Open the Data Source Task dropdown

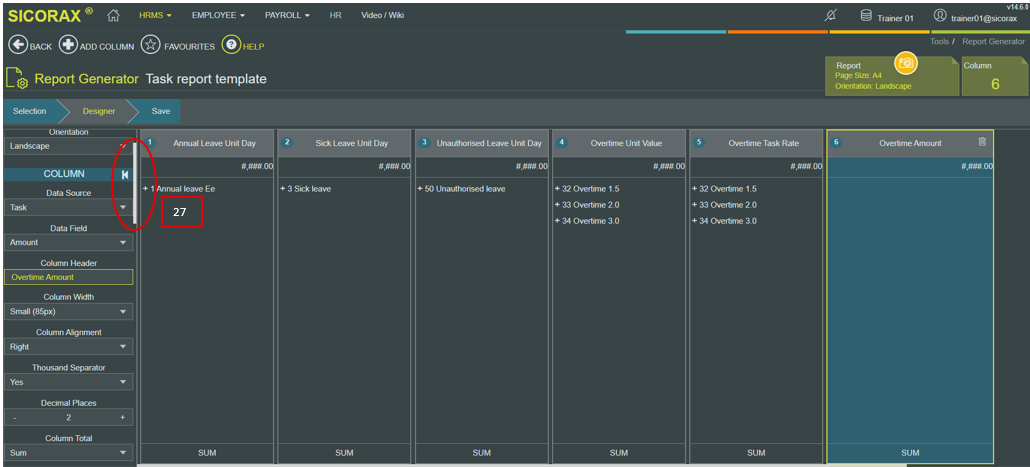pos(68,207)
